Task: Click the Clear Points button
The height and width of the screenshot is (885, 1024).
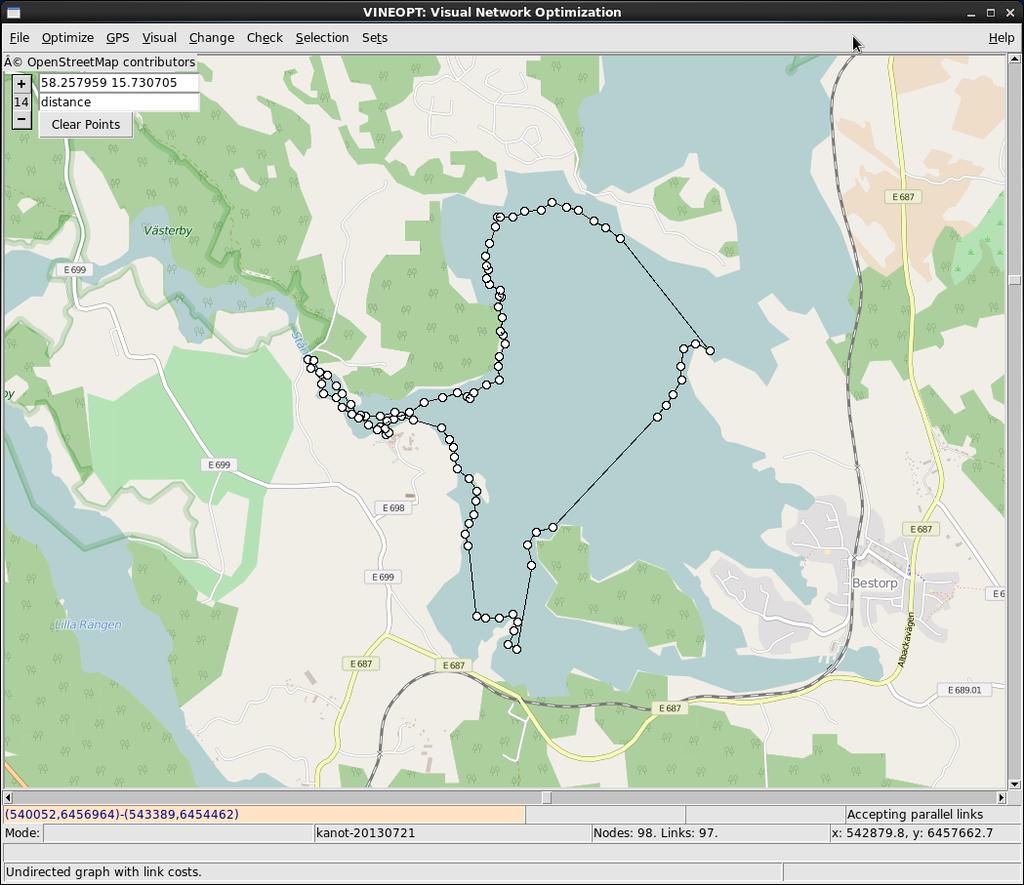Action: pyautogui.click(x=86, y=125)
